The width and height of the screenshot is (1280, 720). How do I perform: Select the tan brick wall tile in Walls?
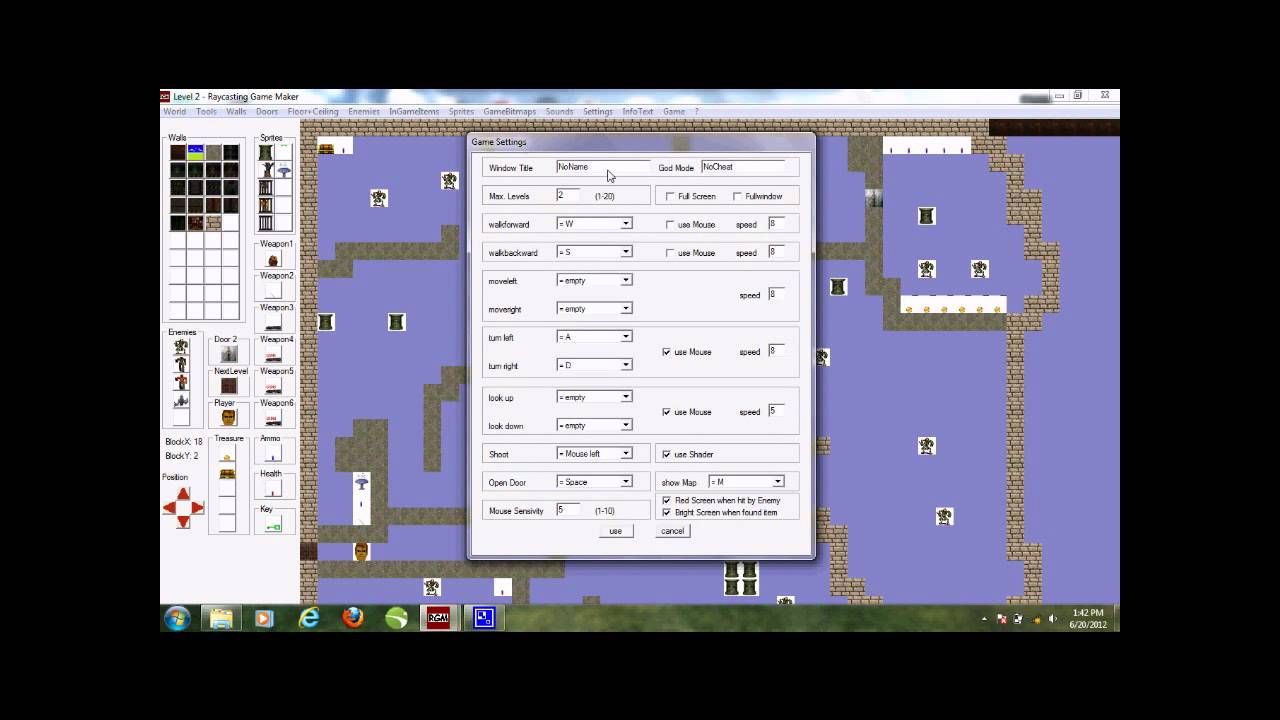pos(214,223)
